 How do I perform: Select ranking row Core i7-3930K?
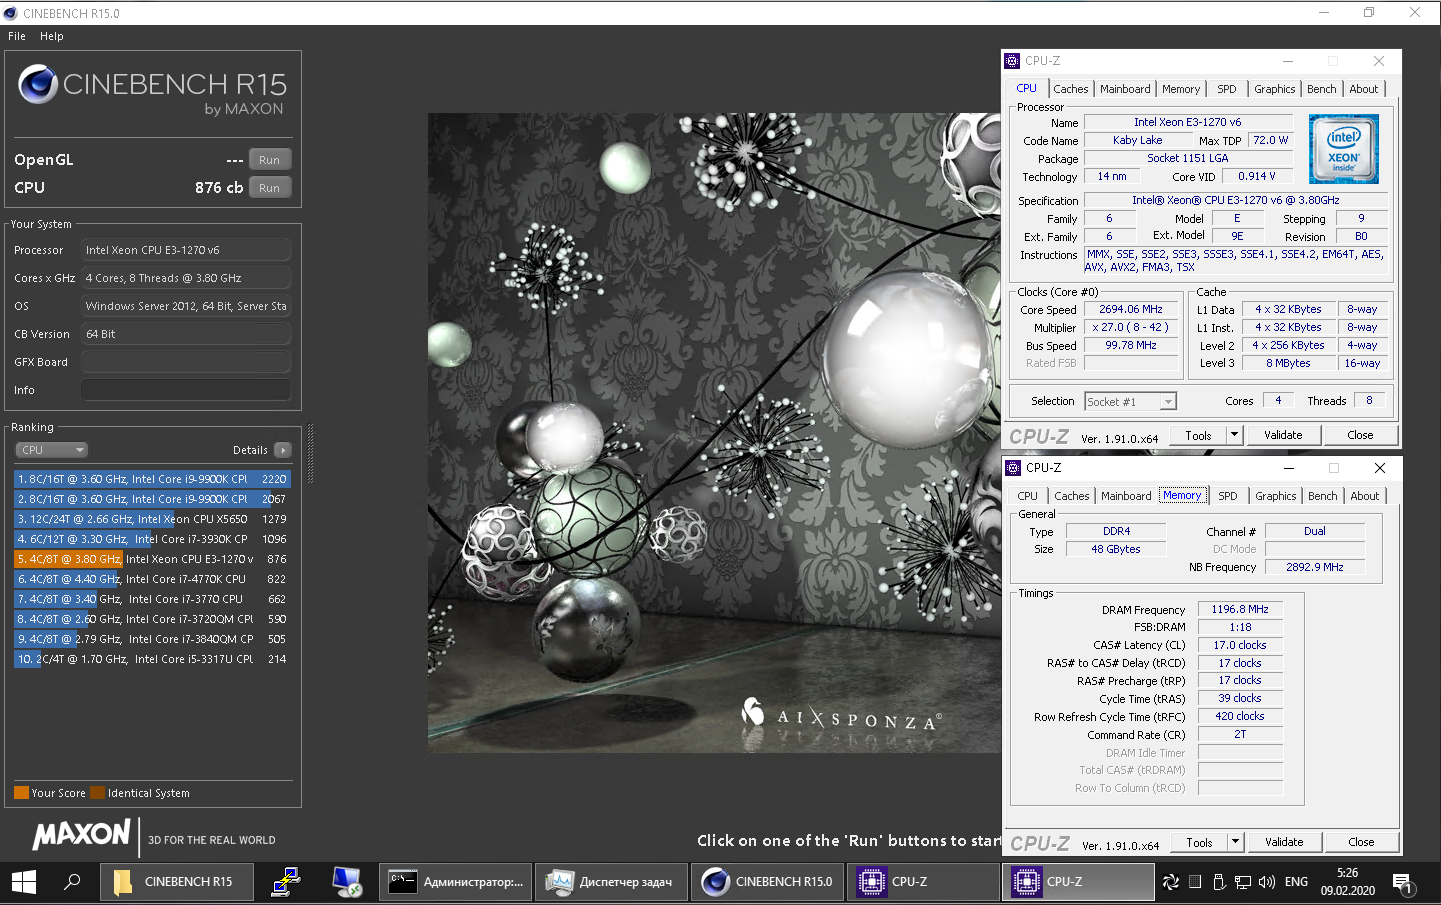point(152,539)
